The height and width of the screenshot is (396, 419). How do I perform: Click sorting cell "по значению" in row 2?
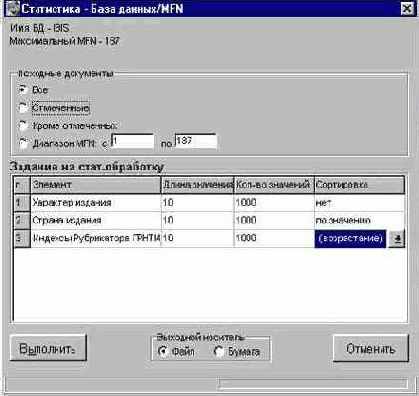[x=360, y=220]
